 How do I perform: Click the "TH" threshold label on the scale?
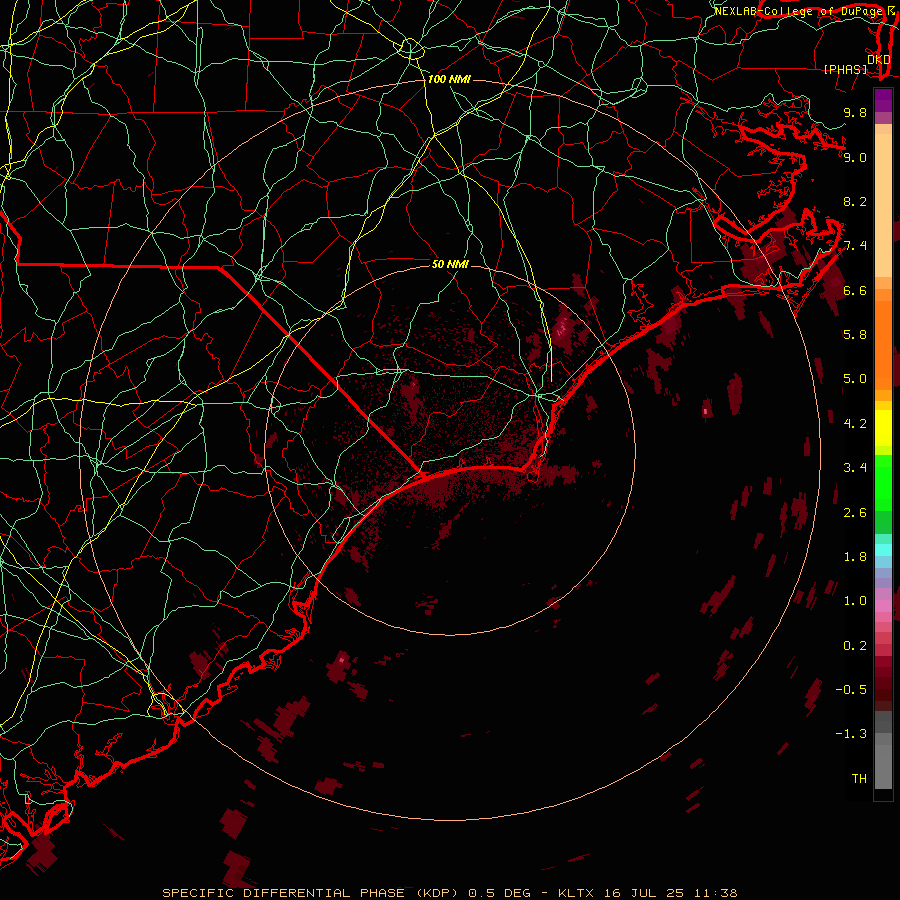(859, 779)
